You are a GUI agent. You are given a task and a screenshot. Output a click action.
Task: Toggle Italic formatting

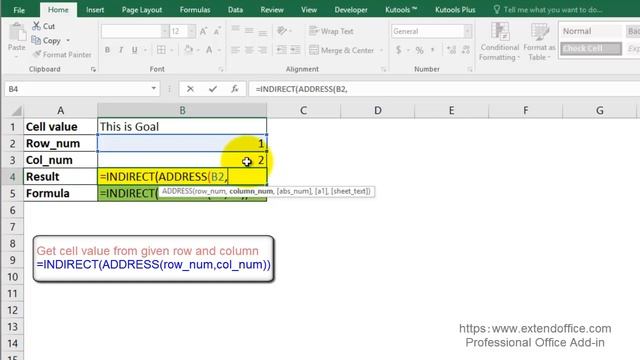tap(121, 50)
